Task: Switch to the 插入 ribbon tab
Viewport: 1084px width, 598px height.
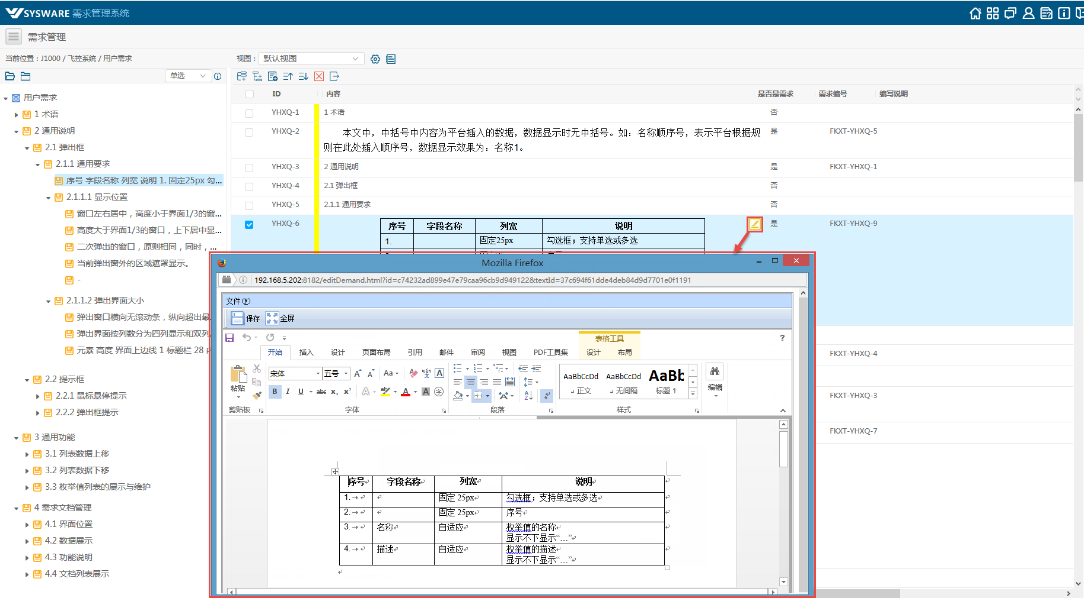Action: tap(306, 352)
